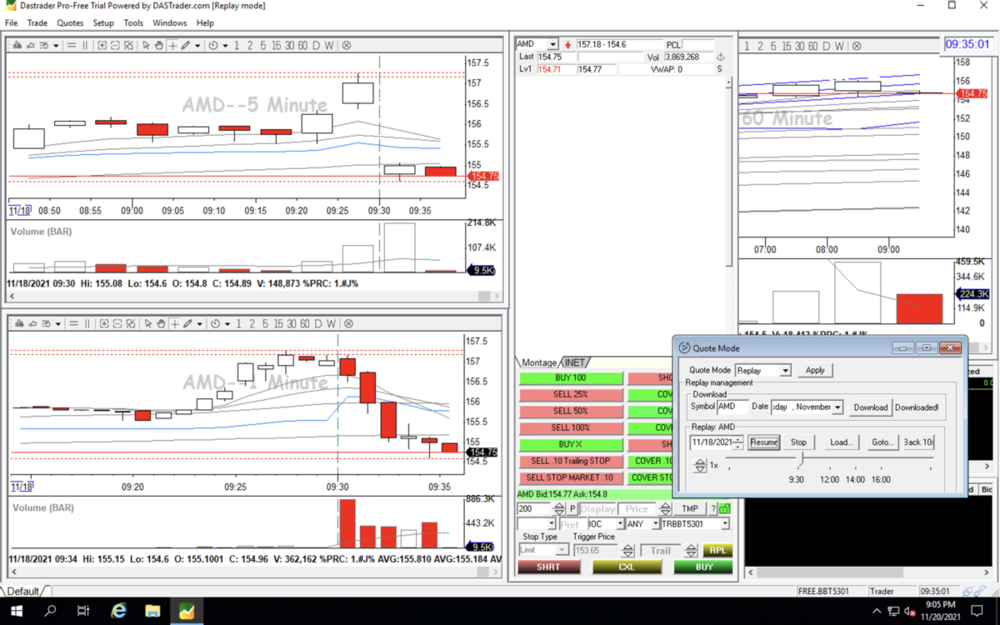The image size is (1000, 625).
Task: Toggle the ? button in the order montage
Action: [x=713, y=509]
